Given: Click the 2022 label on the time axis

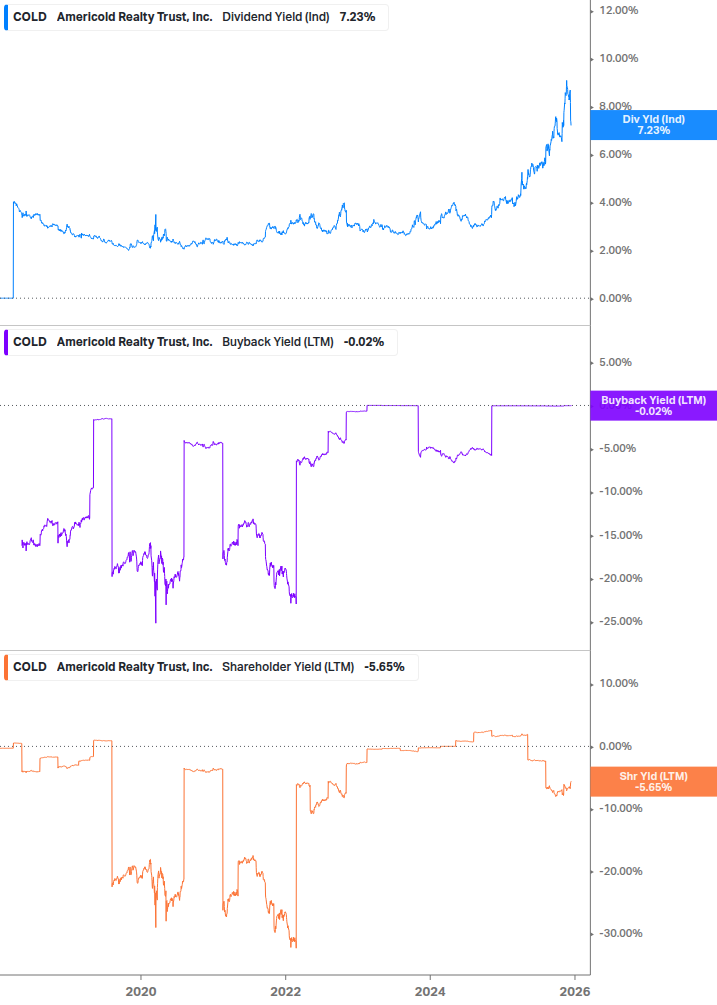Looking at the screenshot, I should click(x=286, y=992).
